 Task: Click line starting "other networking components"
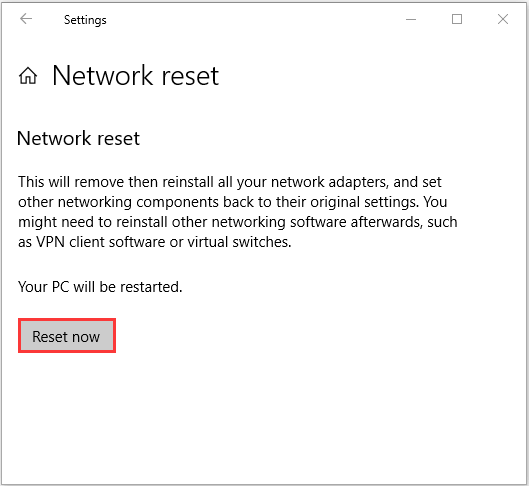pyautogui.click(x=233, y=202)
